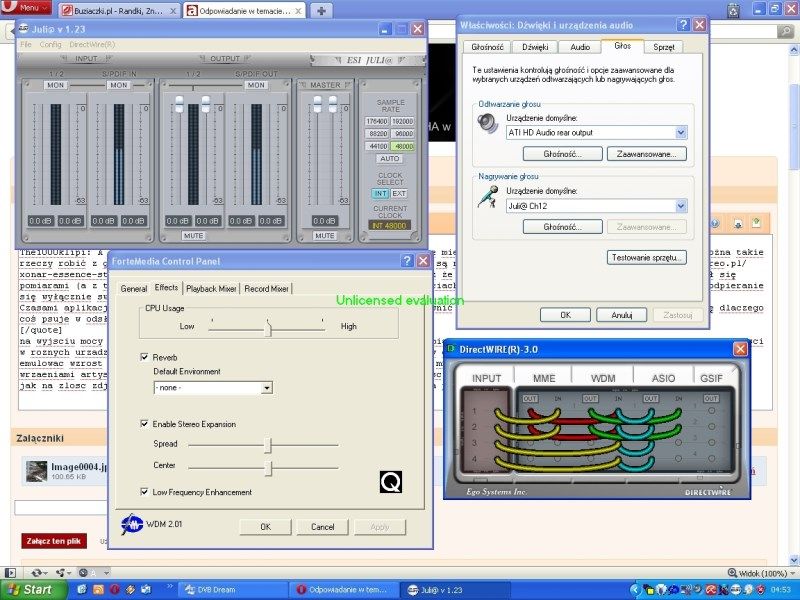
Task: Switch to the Dźwięki tab
Action: tap(535, 47)
